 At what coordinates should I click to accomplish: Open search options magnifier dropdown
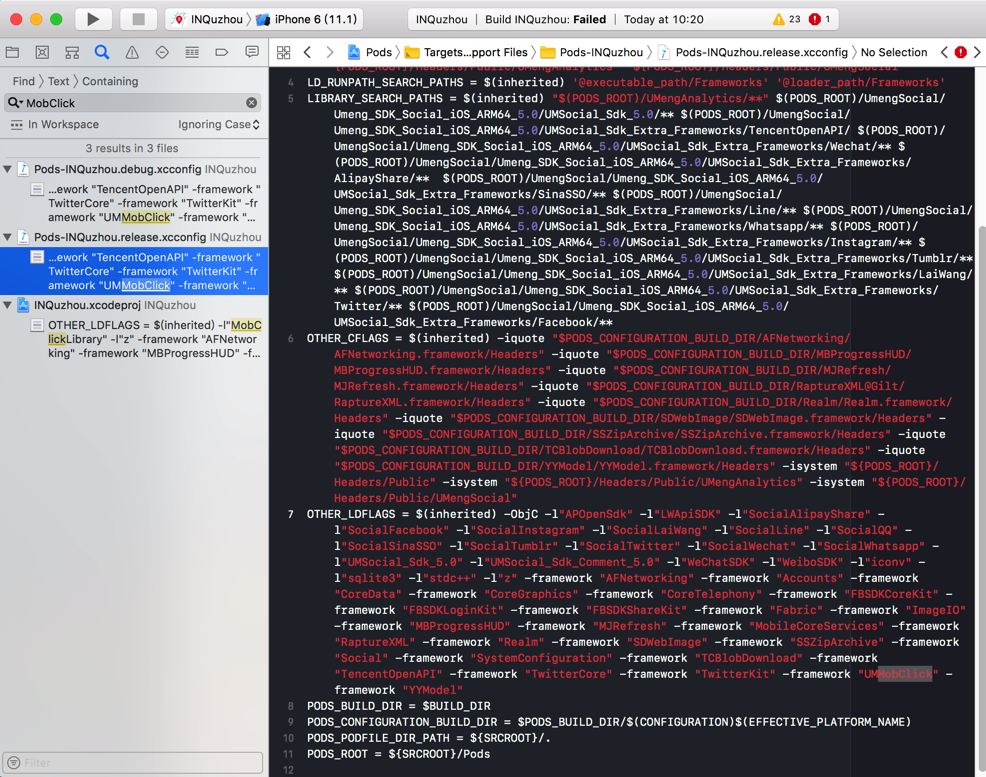tap(15, 102)
